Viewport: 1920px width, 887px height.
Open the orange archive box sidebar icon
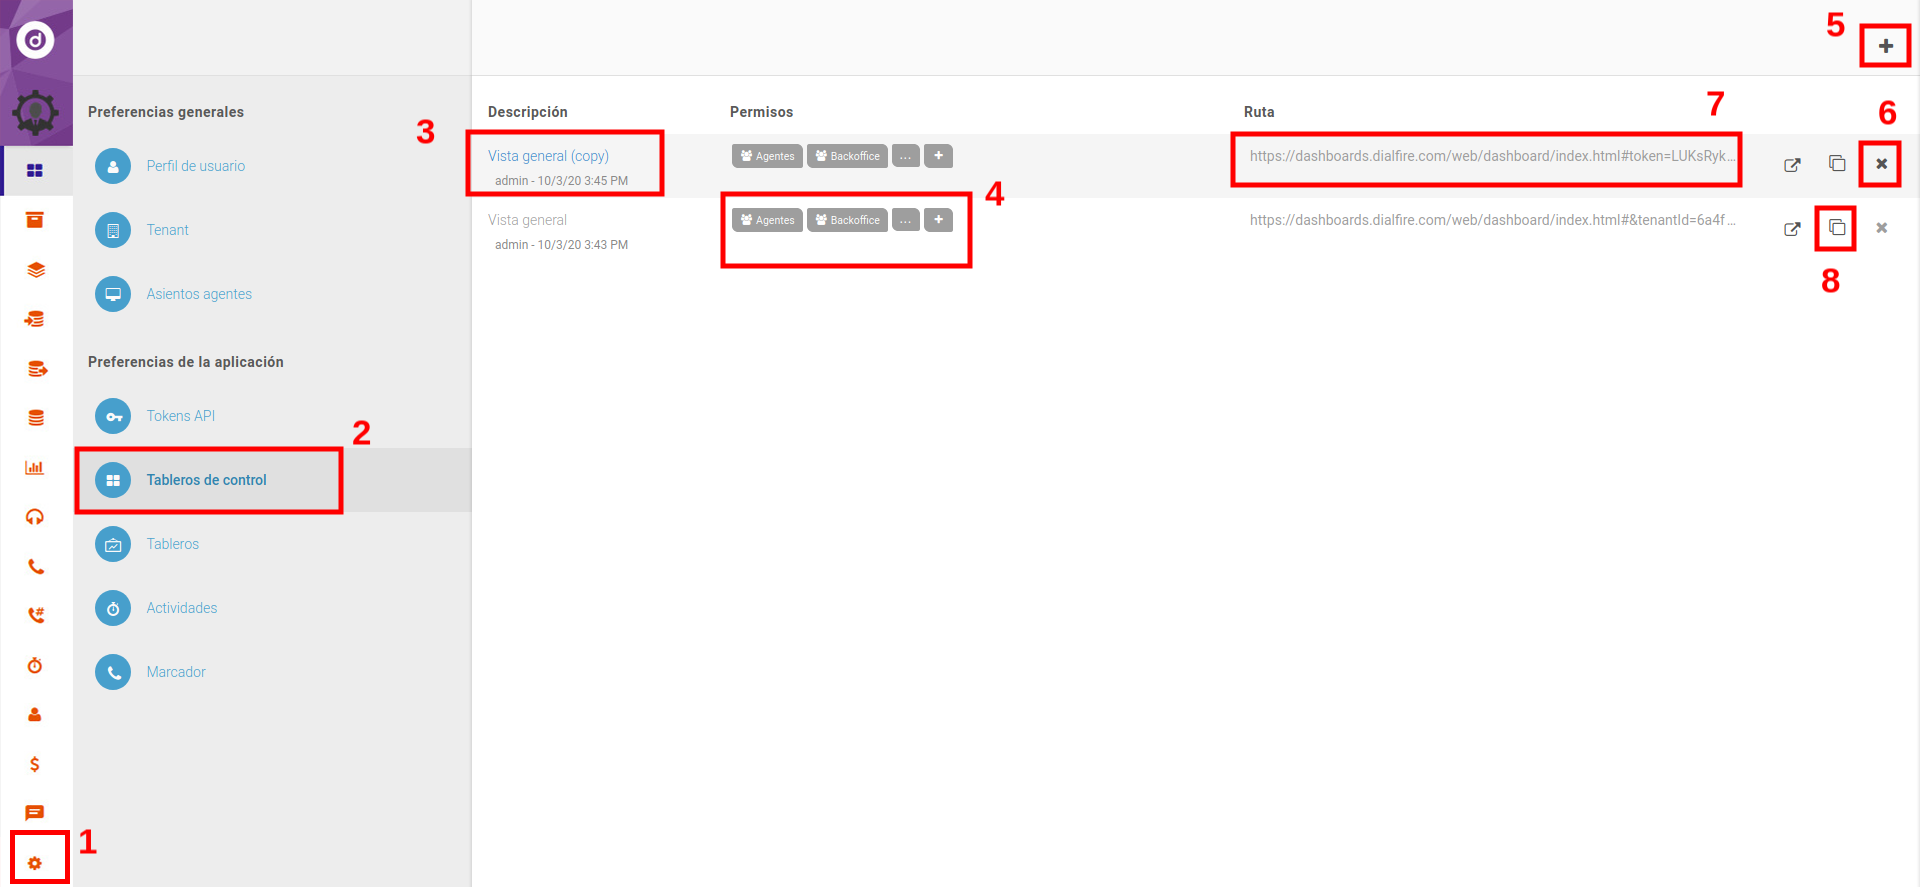pyautogui.click(x=35, y=220)
